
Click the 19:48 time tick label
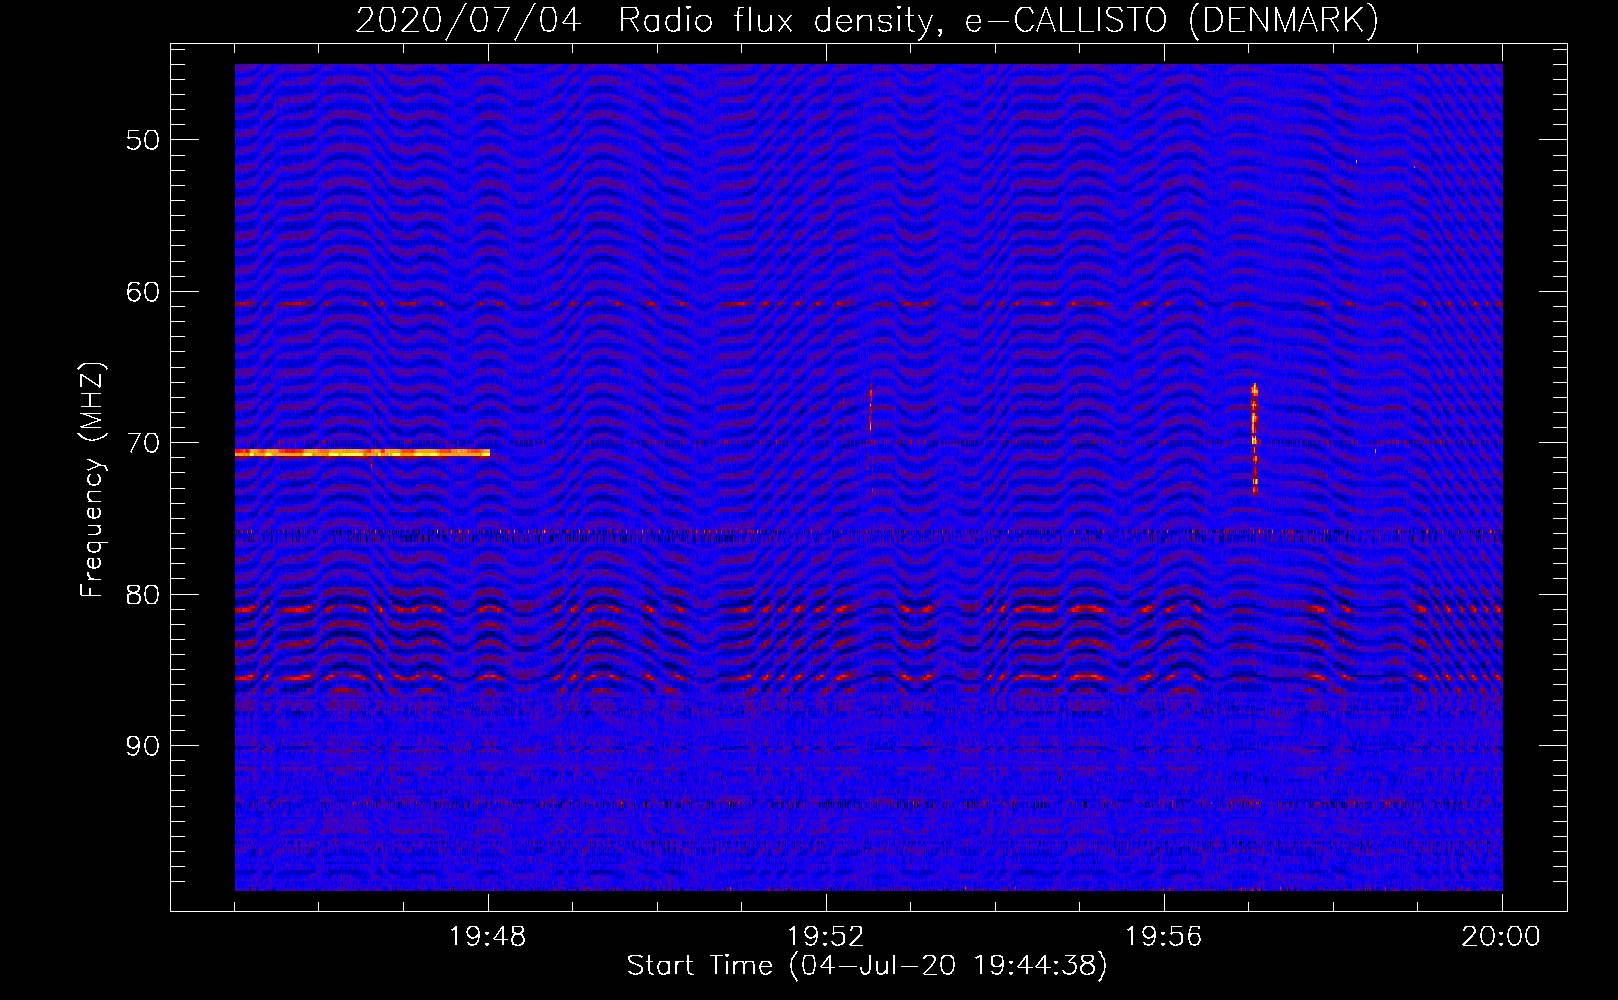coord(488,937)
